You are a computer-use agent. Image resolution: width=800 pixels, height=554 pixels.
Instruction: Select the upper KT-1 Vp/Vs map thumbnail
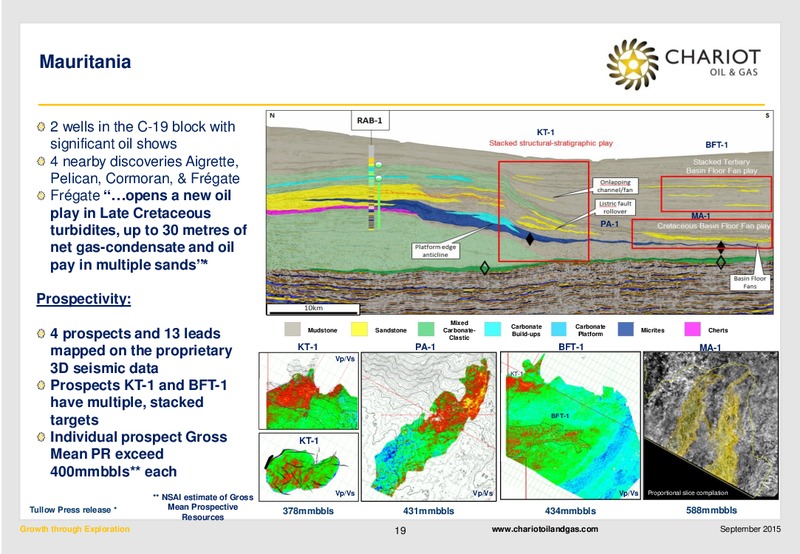(309, 391)
